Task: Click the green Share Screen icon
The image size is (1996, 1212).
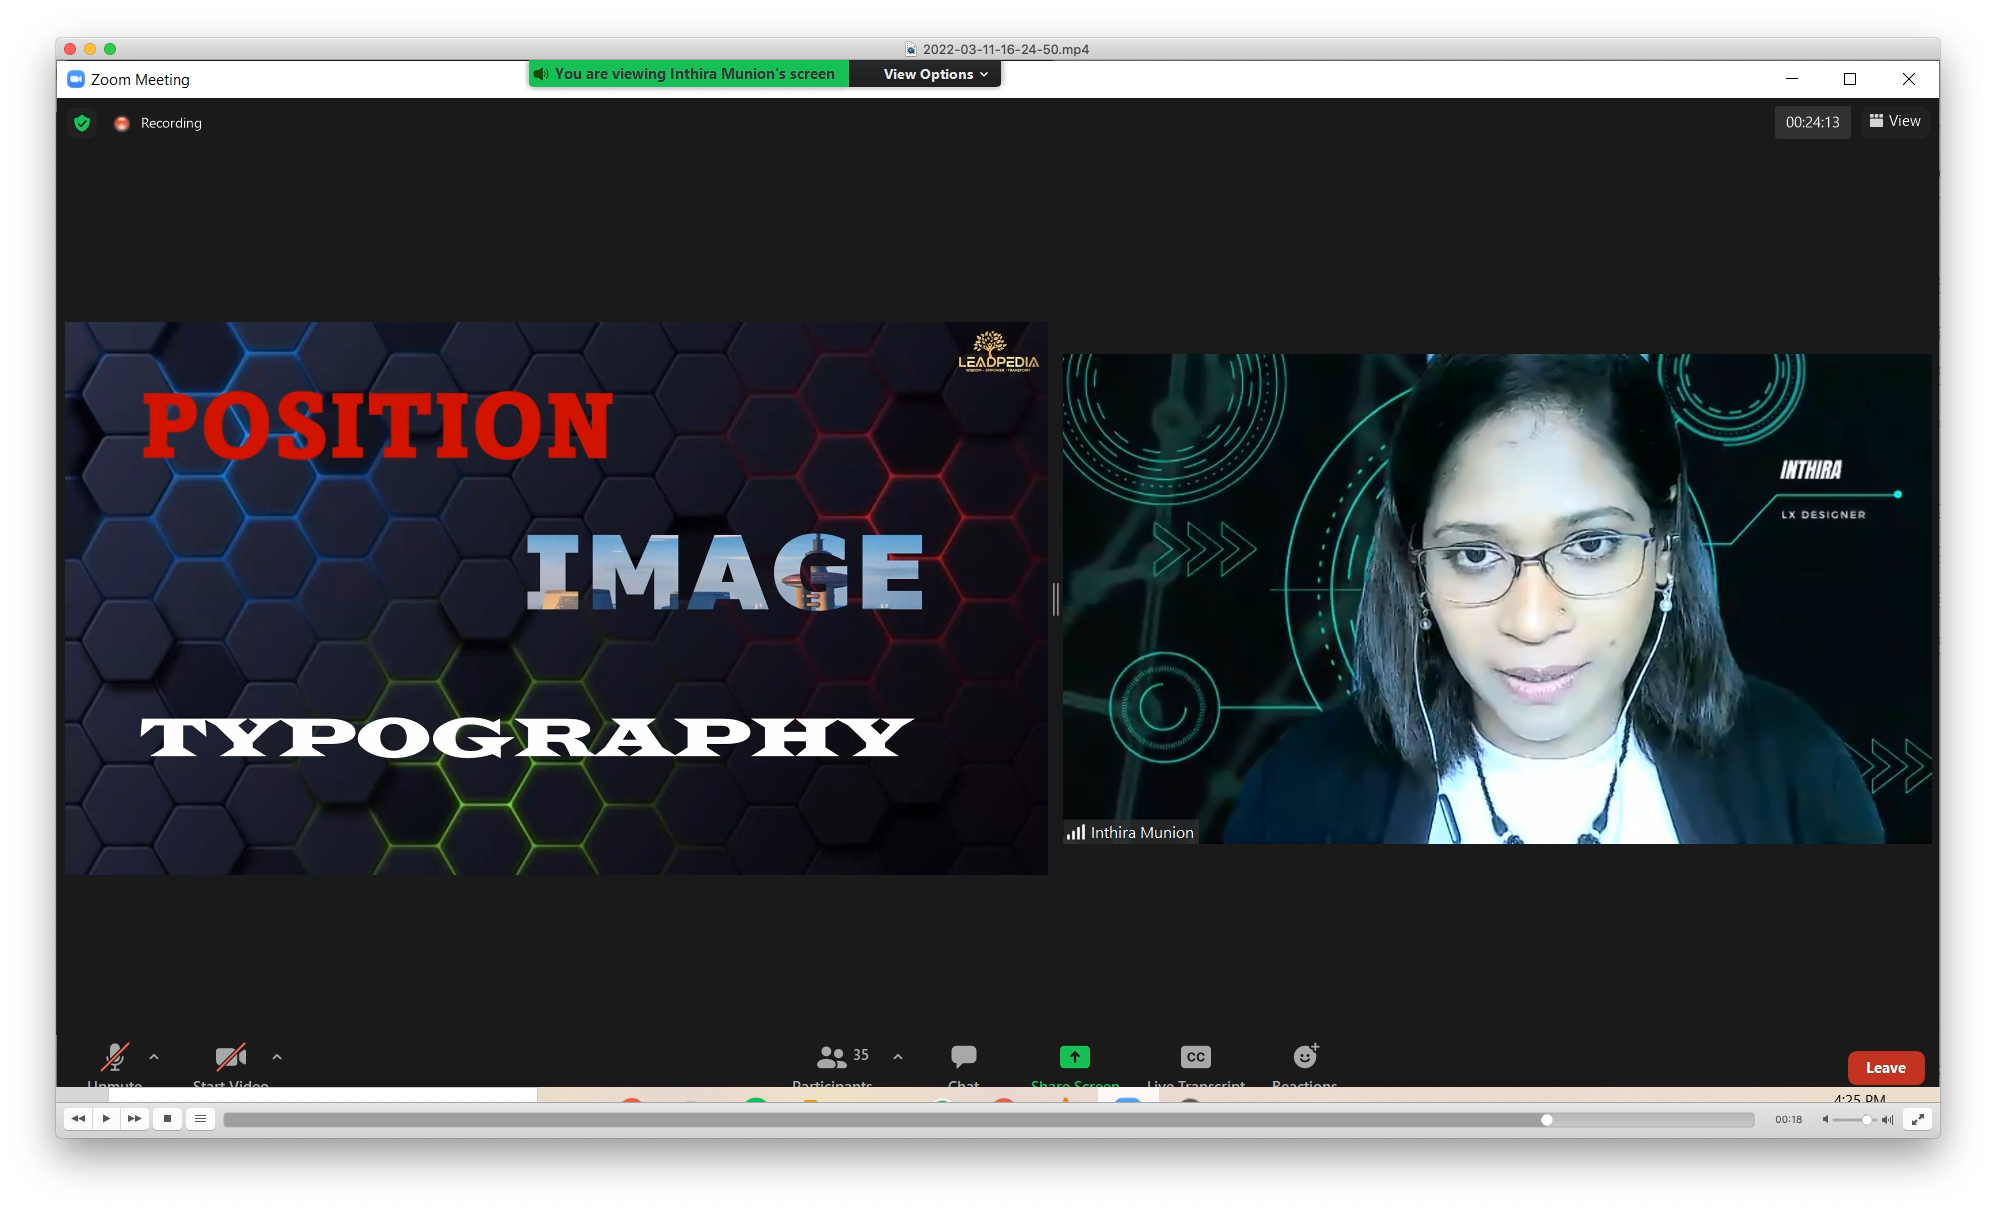Action: click(1074, 1057)
